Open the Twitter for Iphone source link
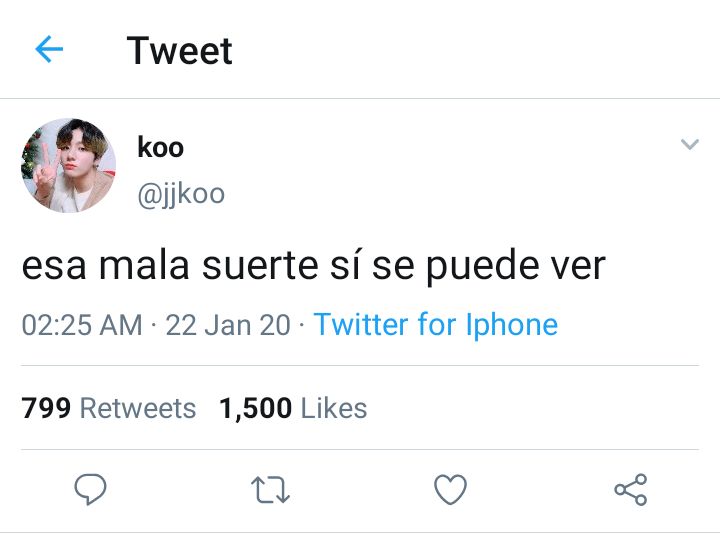 click(x=436, y=324)
